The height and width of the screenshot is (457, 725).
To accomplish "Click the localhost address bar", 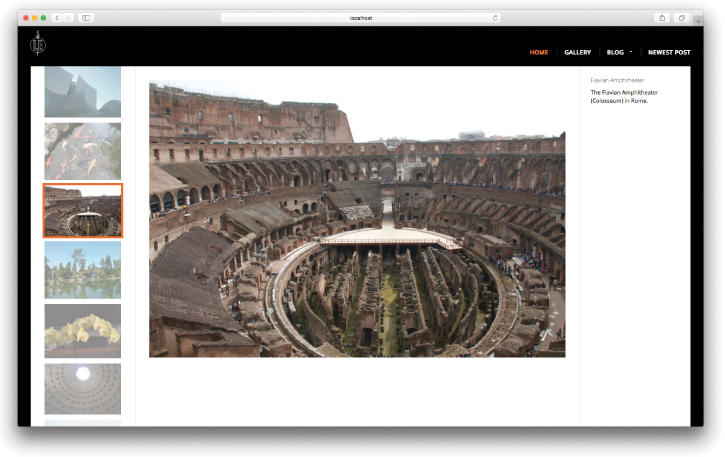I will [361, 18].
